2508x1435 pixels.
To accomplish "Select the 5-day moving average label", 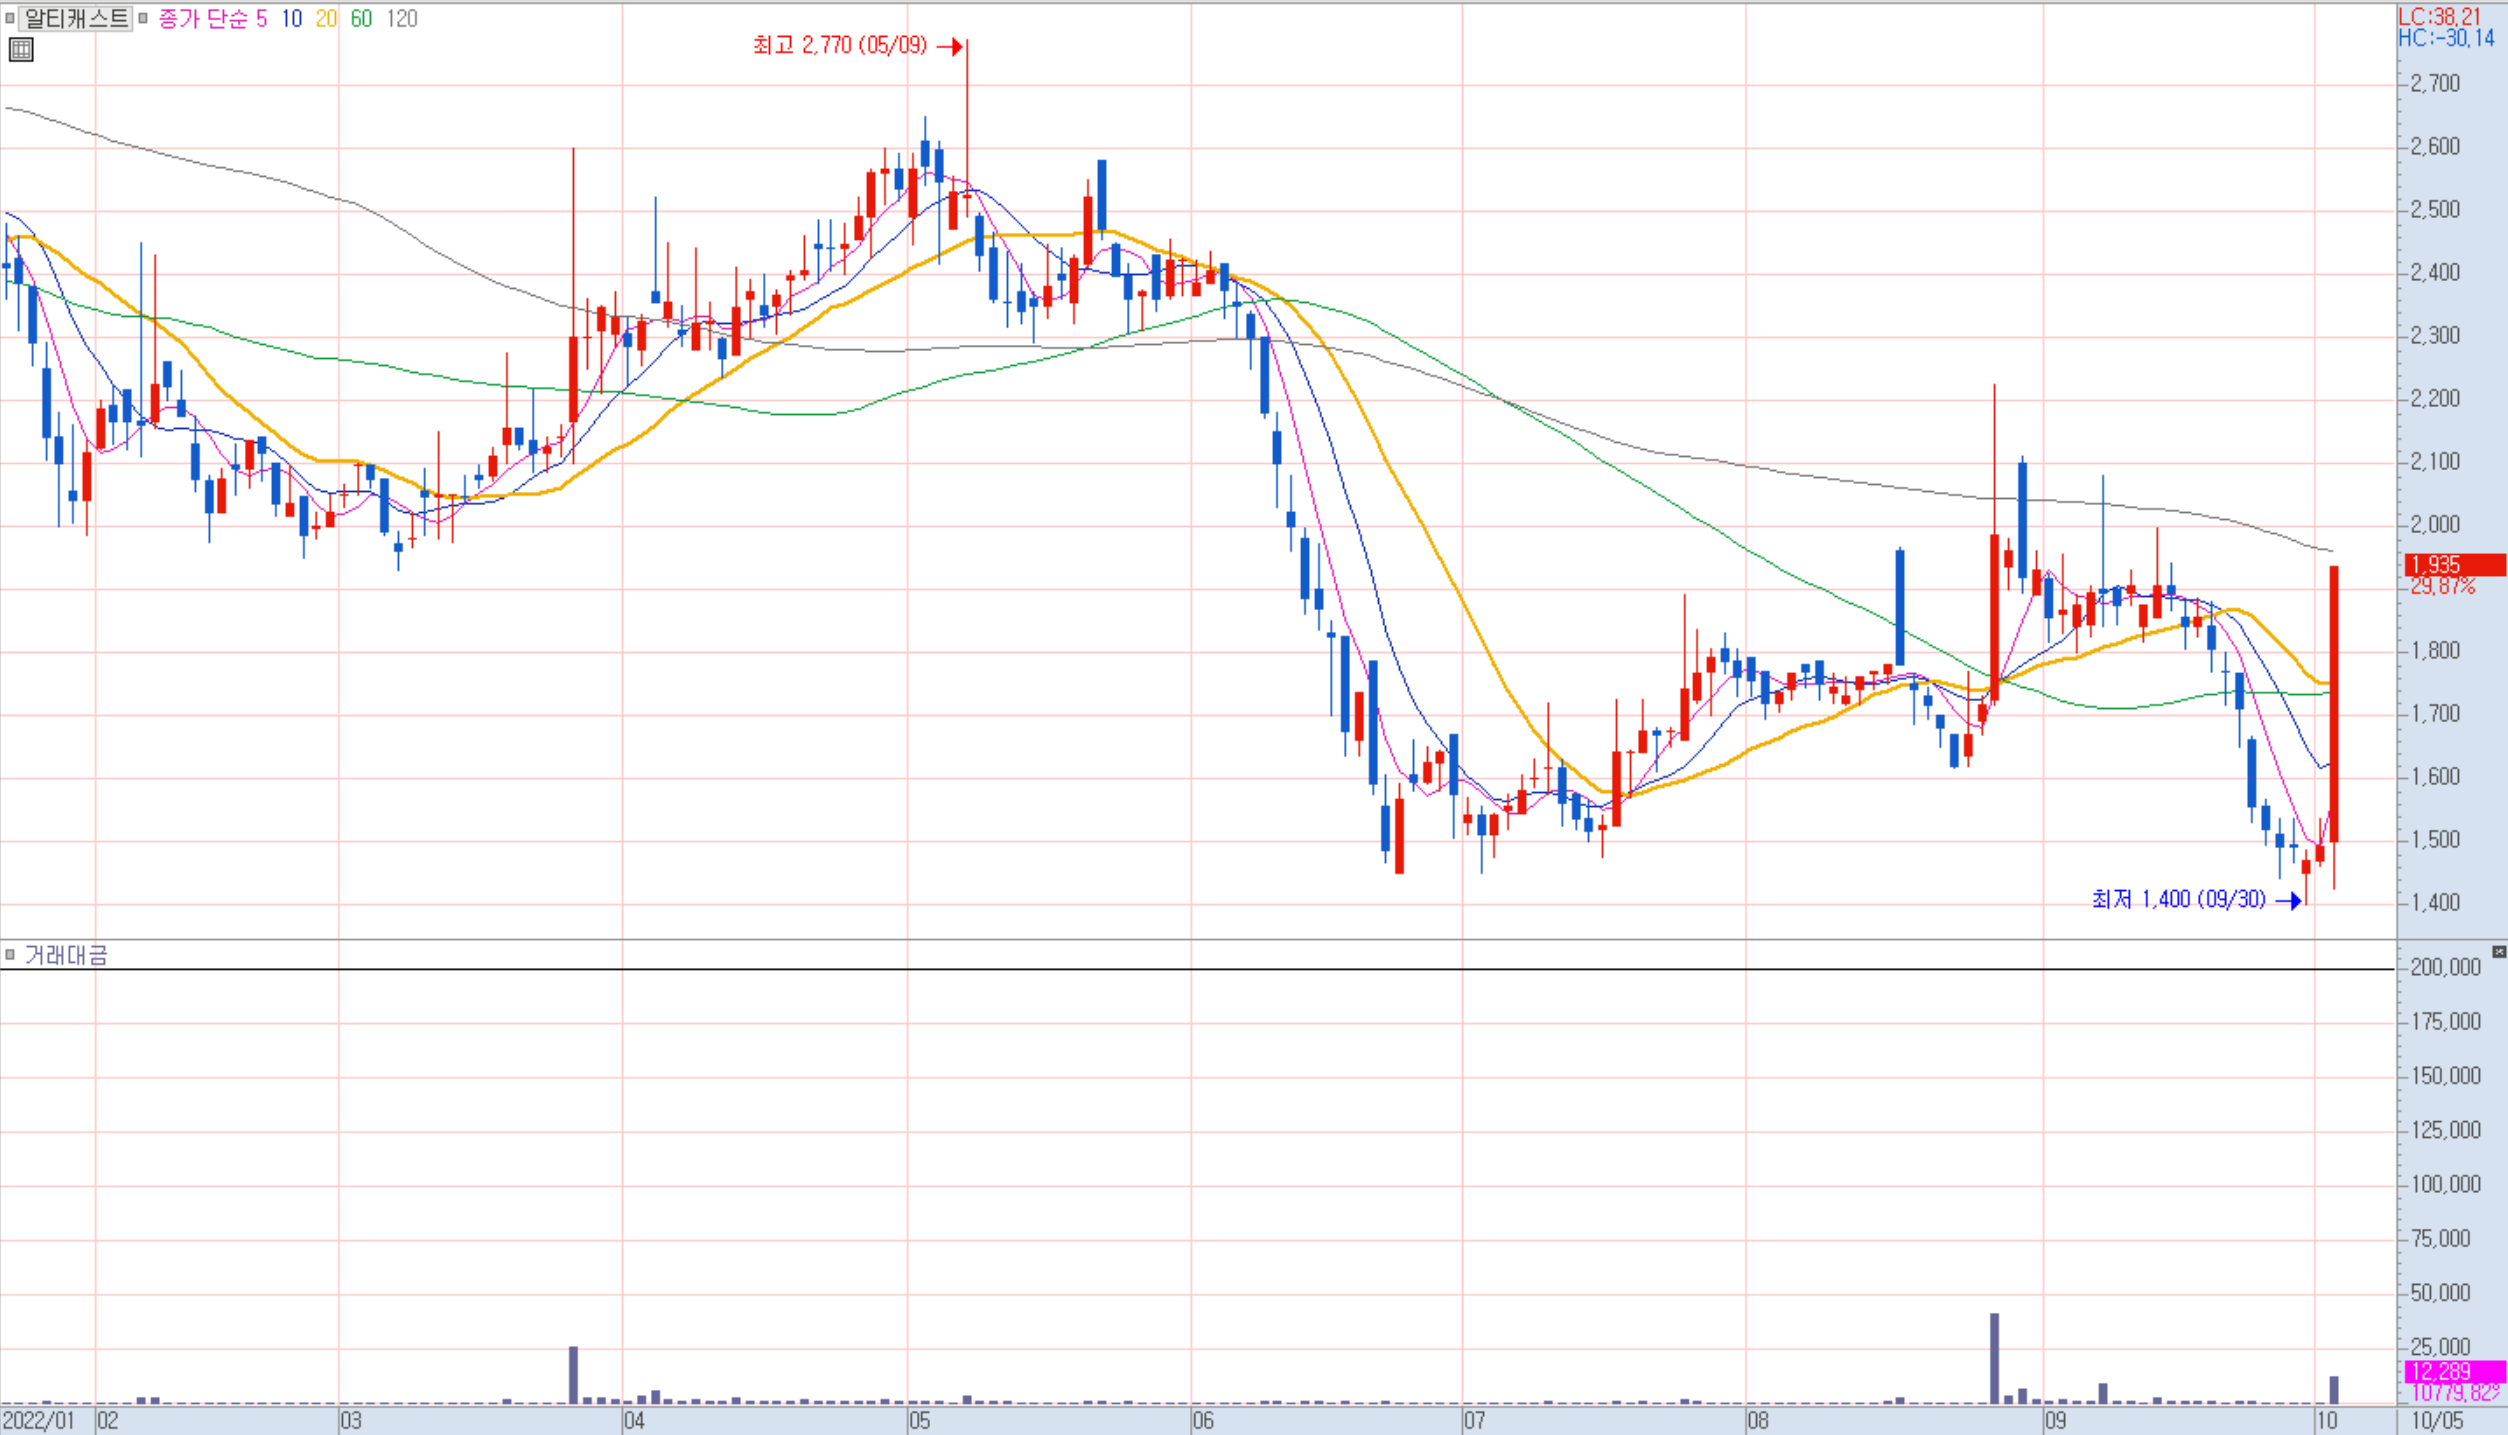I will pyautogui.click(x=261, y=18).
